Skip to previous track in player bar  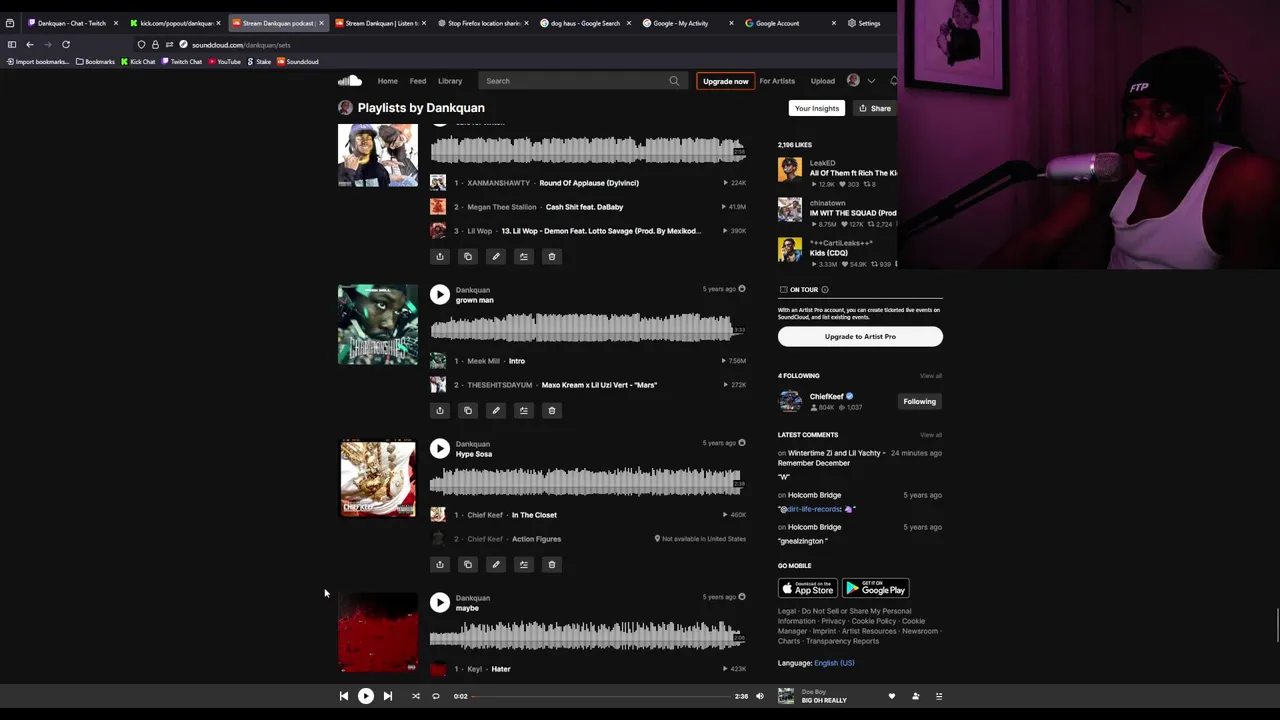(x=344, y=696)
